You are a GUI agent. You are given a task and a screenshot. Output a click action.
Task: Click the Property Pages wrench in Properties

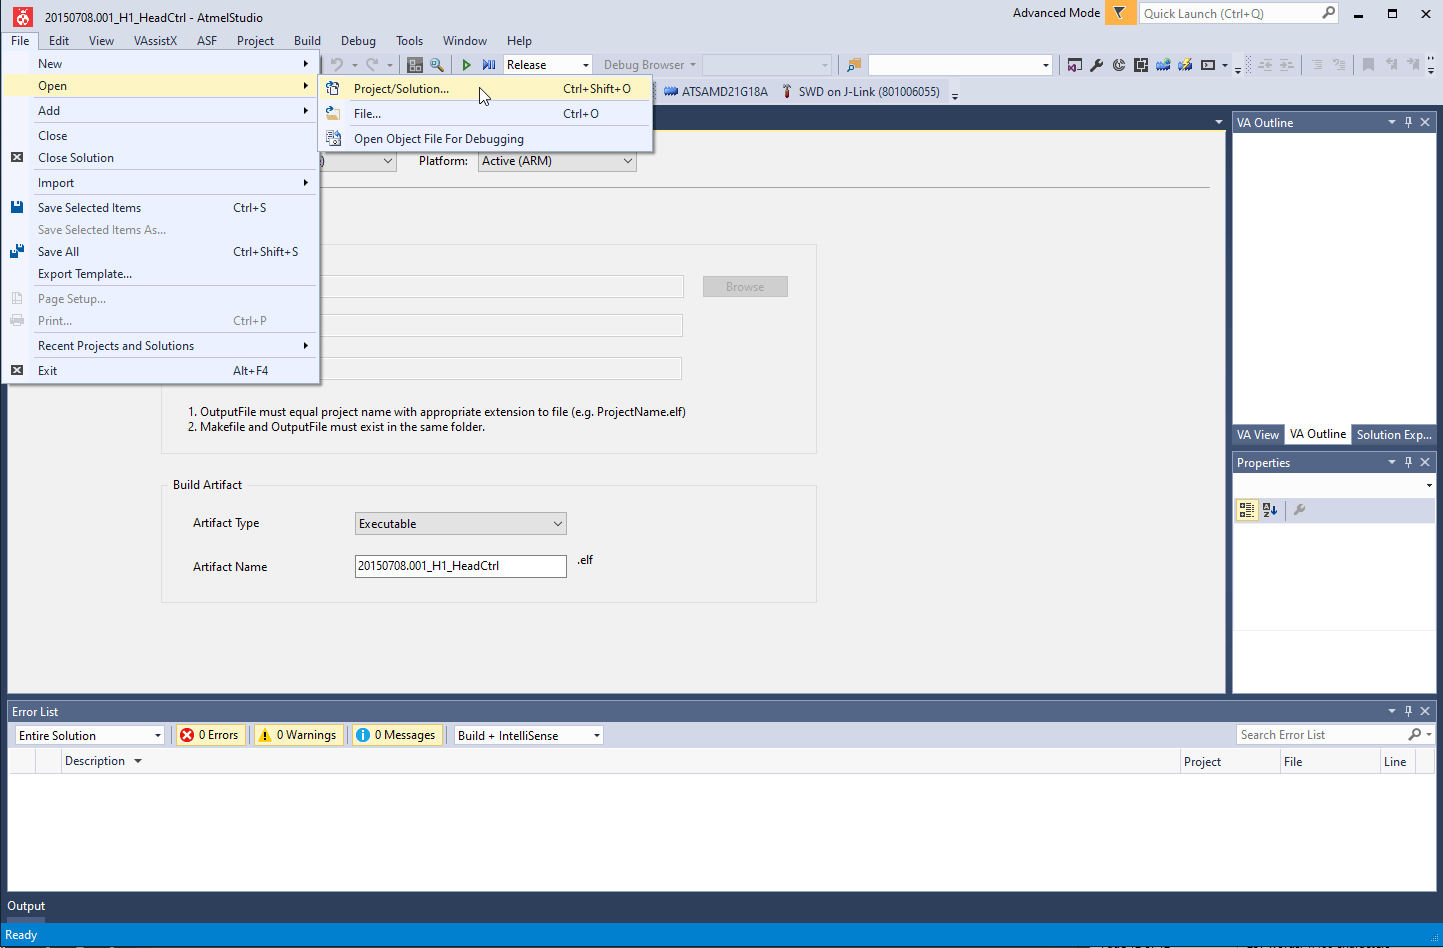[x=1299, y=510]
